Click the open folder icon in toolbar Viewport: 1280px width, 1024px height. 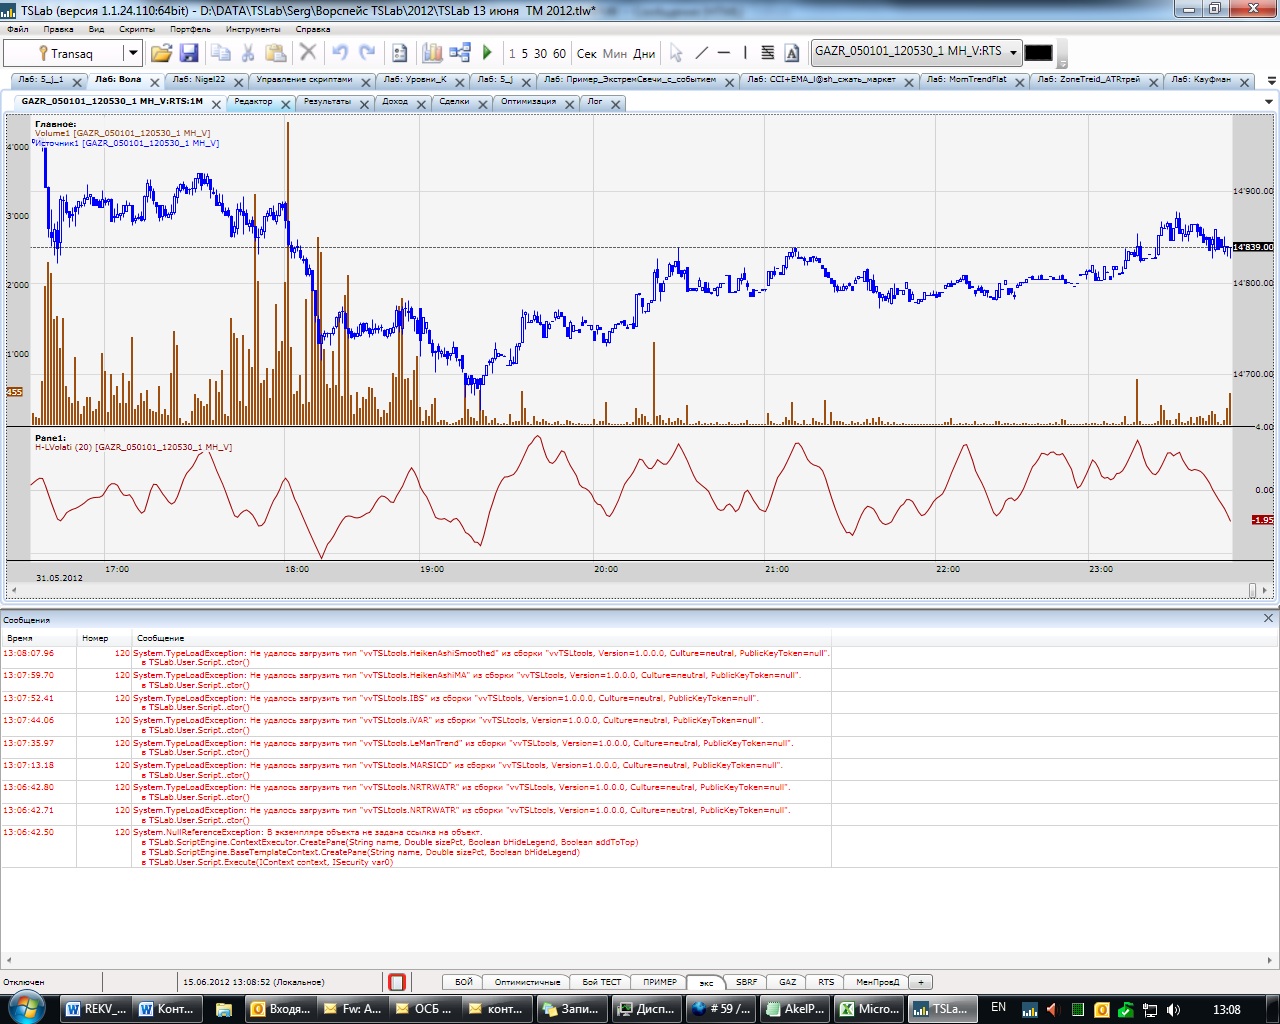(x=161, y=53)
